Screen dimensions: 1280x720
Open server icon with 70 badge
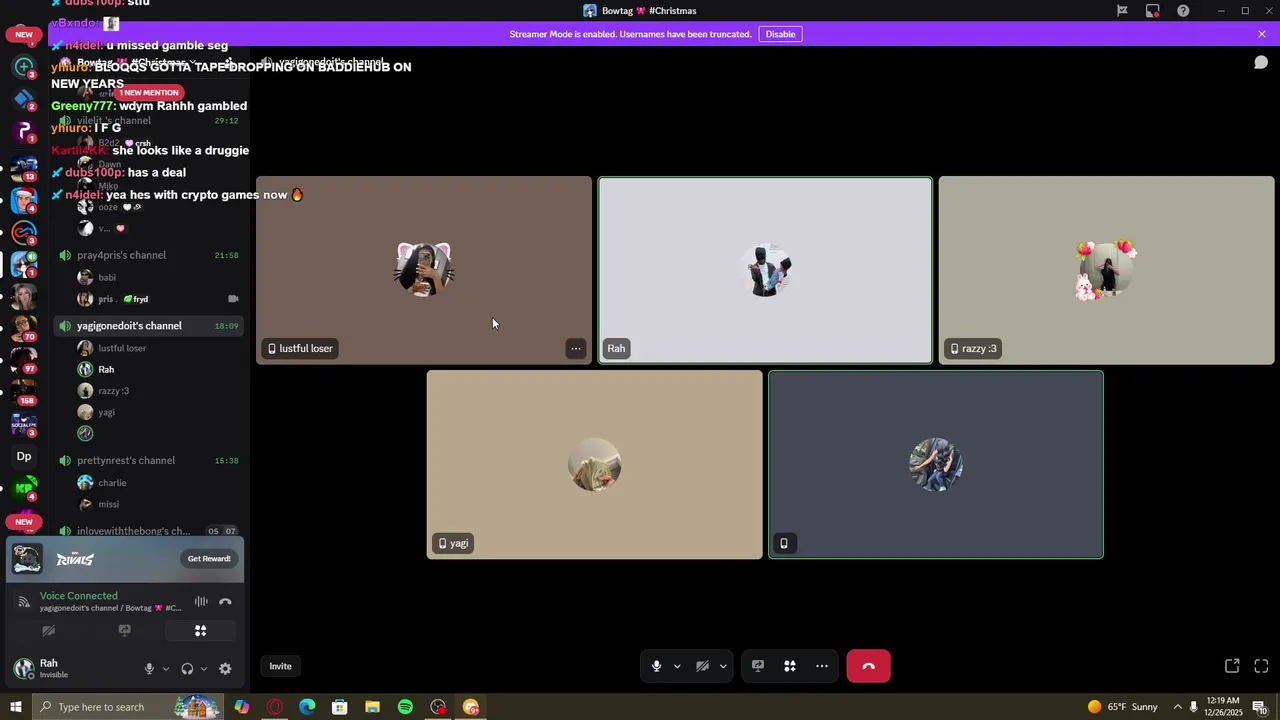point(24,326)
